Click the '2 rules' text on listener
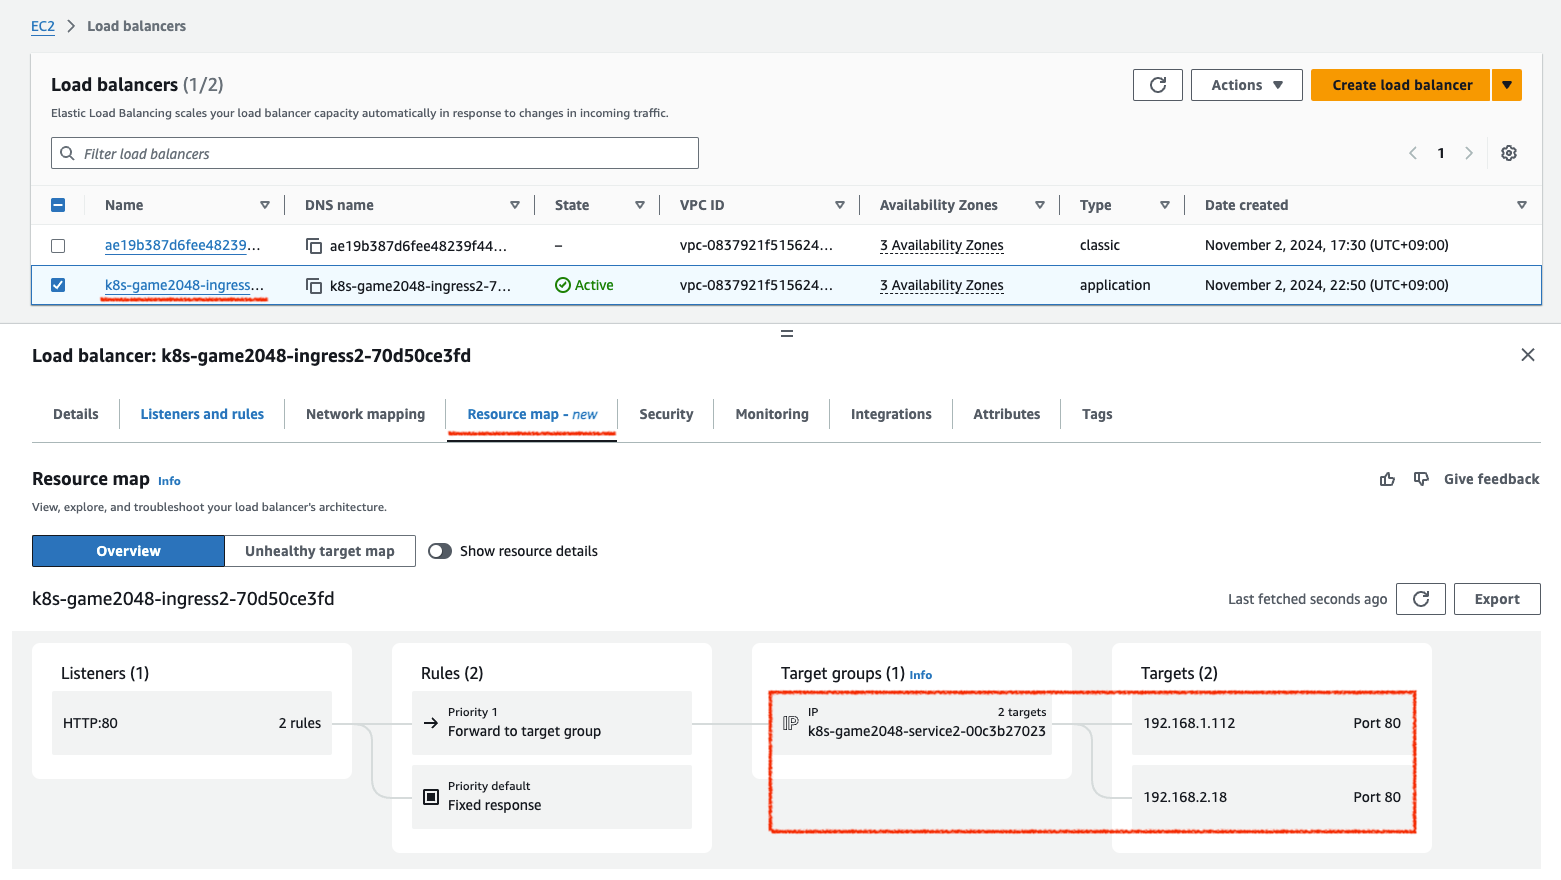 tap(300, 723)
